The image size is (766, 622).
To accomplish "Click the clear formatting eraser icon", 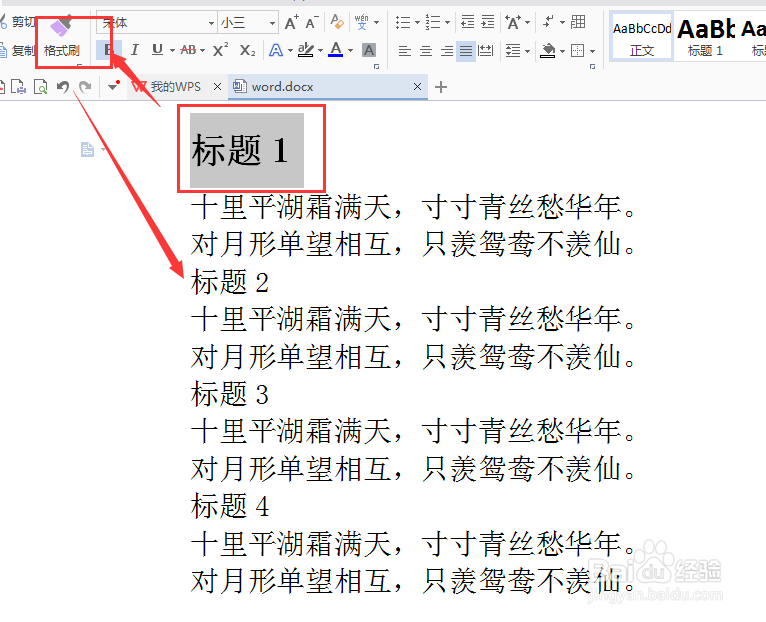I will coord(337,22).
